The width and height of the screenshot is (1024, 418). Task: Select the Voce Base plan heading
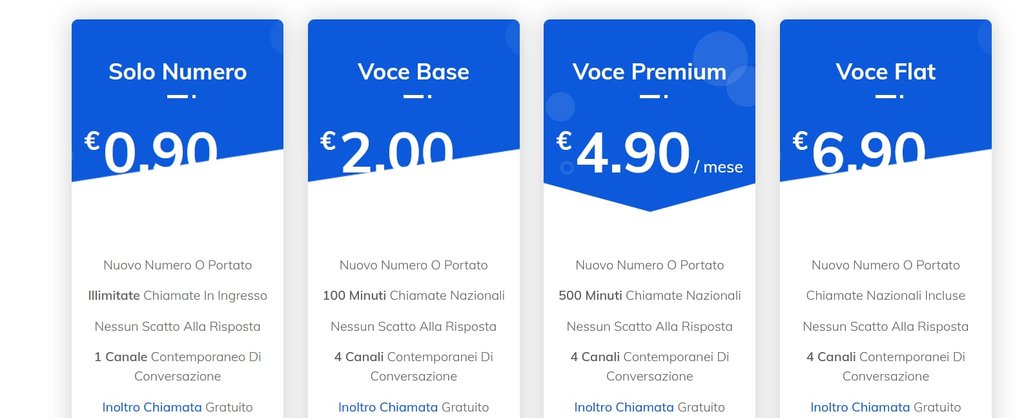pos(413,72)
